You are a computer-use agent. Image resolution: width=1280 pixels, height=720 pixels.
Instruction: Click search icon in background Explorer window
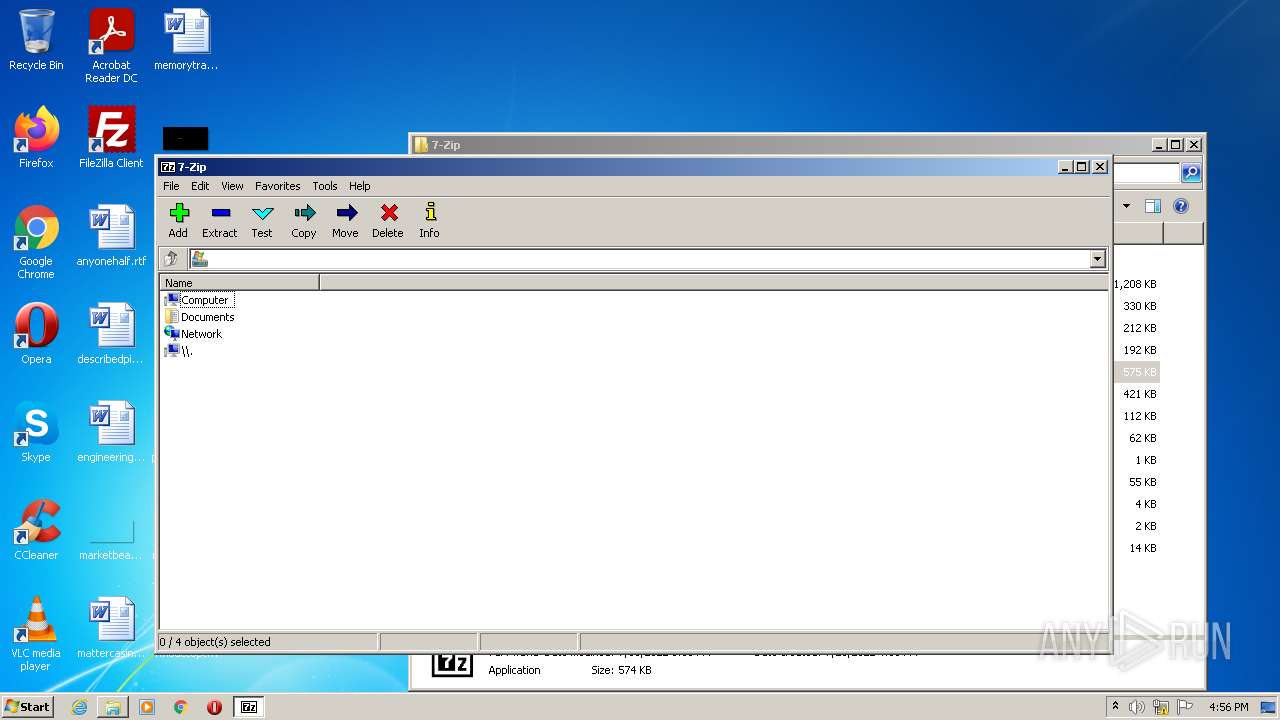tap(1191, 173)
